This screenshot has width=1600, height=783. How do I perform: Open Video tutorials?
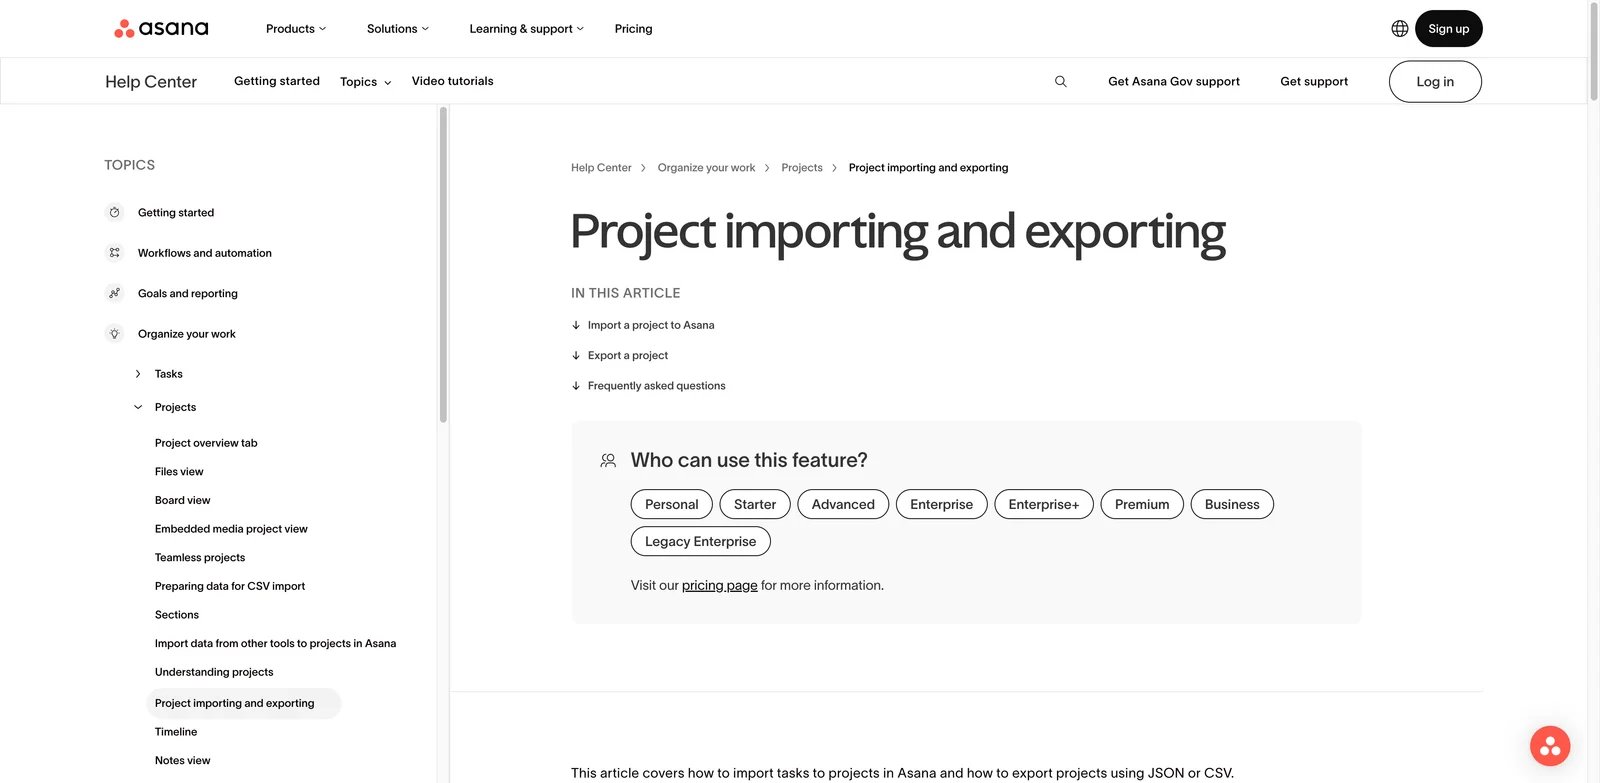(452, 81)
